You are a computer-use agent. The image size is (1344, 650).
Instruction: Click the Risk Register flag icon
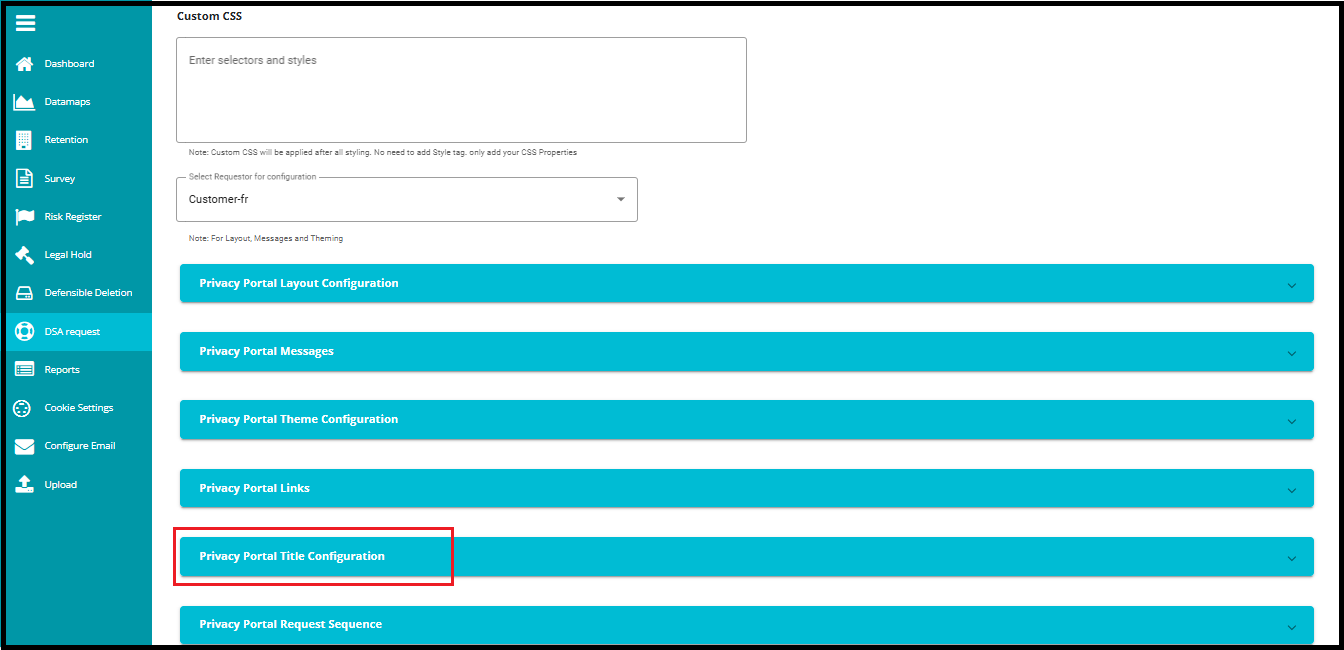[25, 217]
